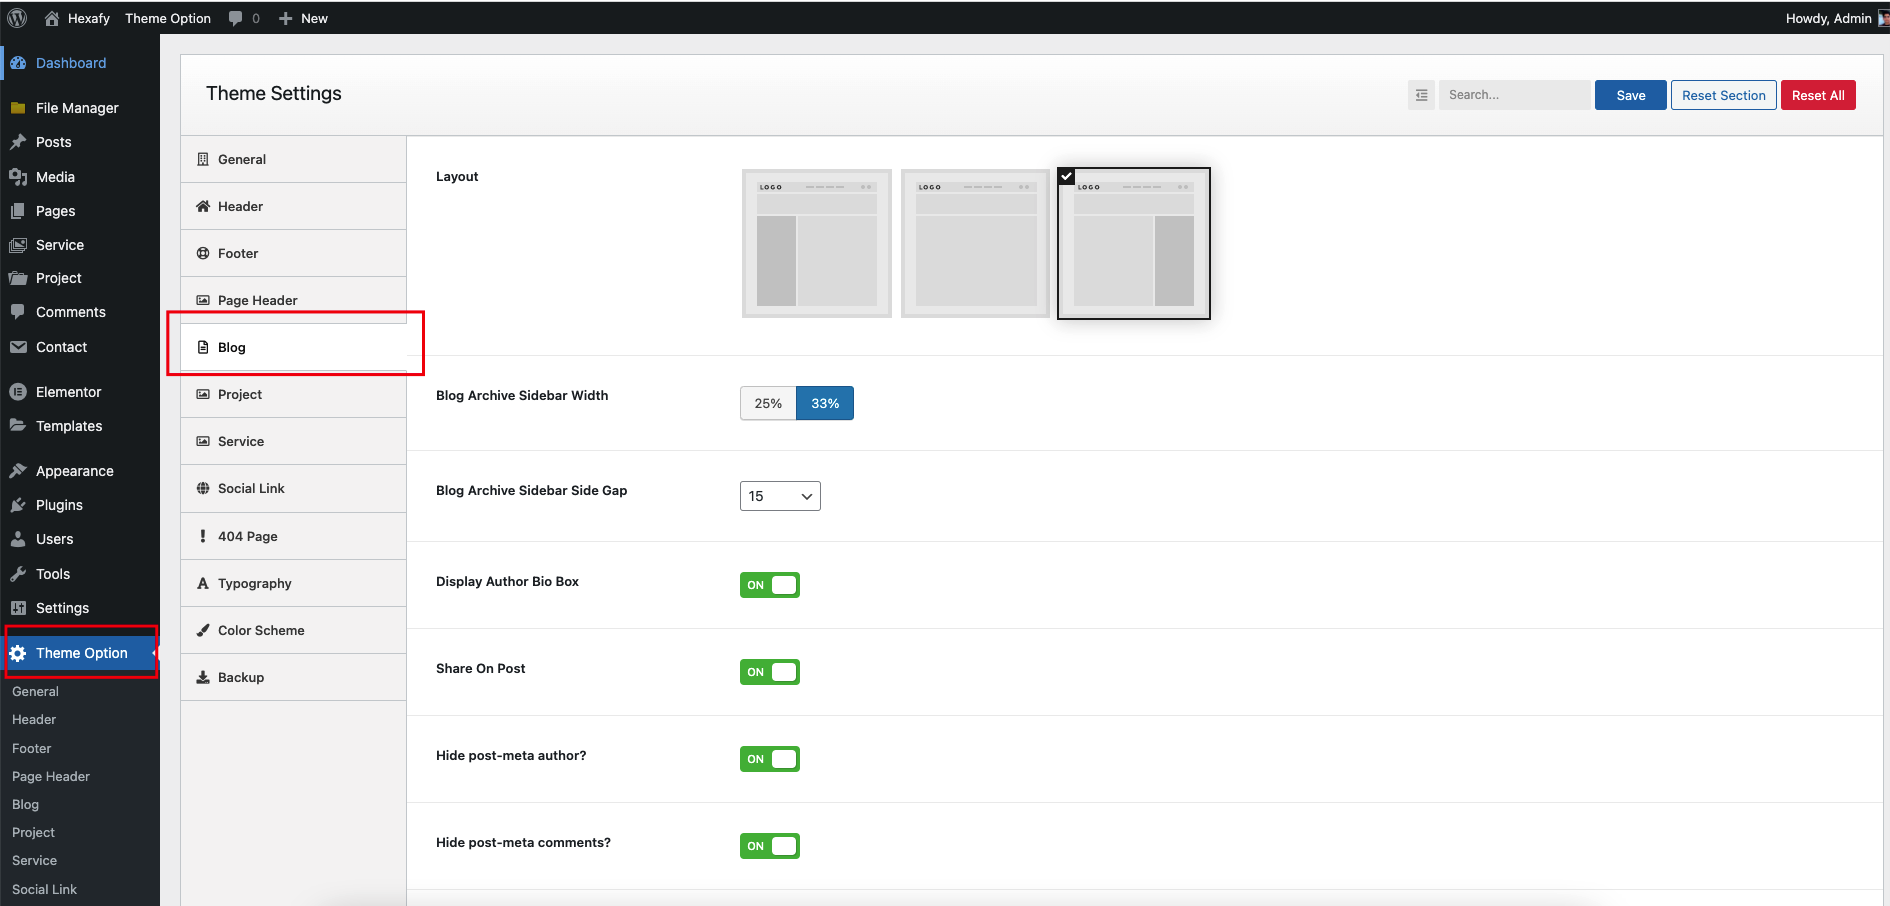Screen dimensions: 1890x906
Task: Toggle Display Author Bio Box switch
Action: [770, 585]
